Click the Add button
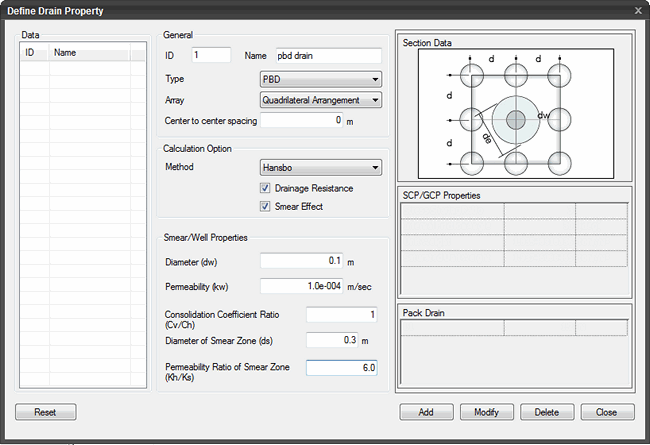 [426, 412]
